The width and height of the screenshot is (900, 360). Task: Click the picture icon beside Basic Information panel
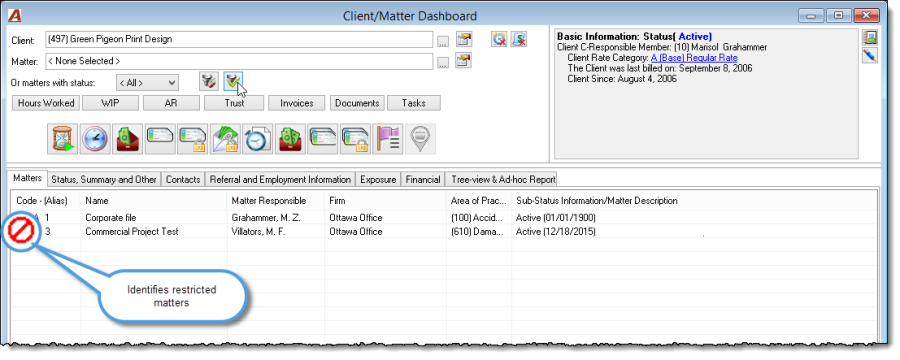(x=870, y=38)
